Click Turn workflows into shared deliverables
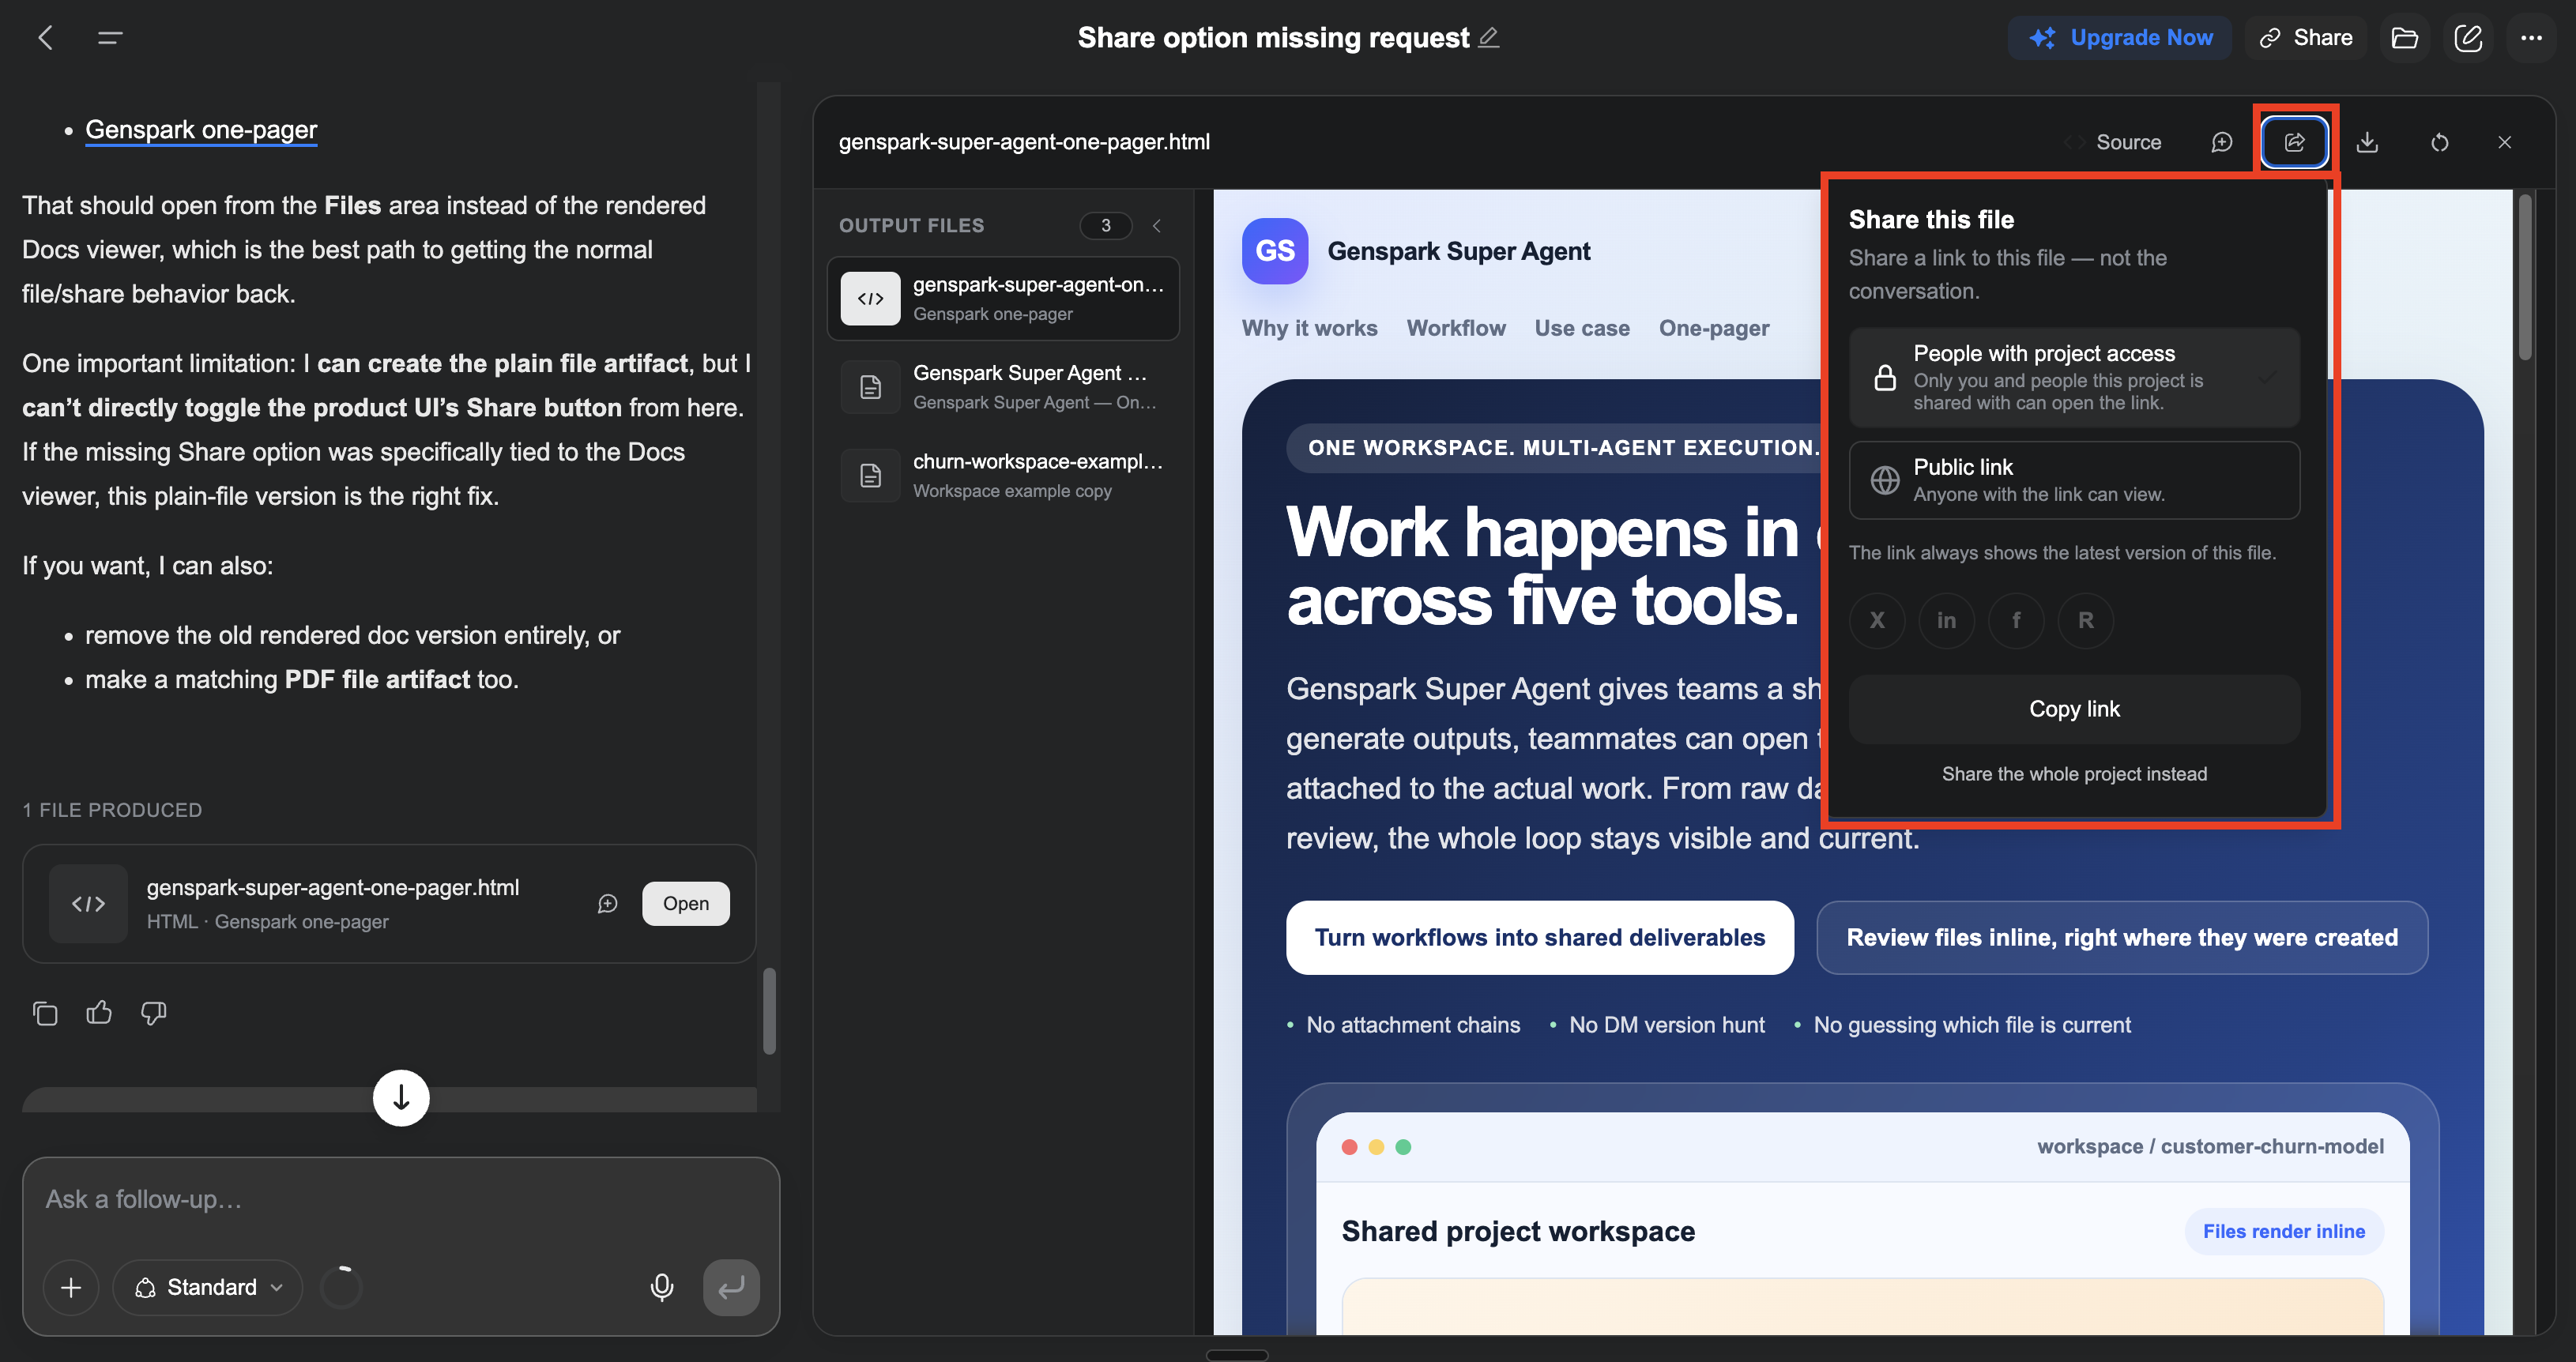 click(x=1540, y=938)
